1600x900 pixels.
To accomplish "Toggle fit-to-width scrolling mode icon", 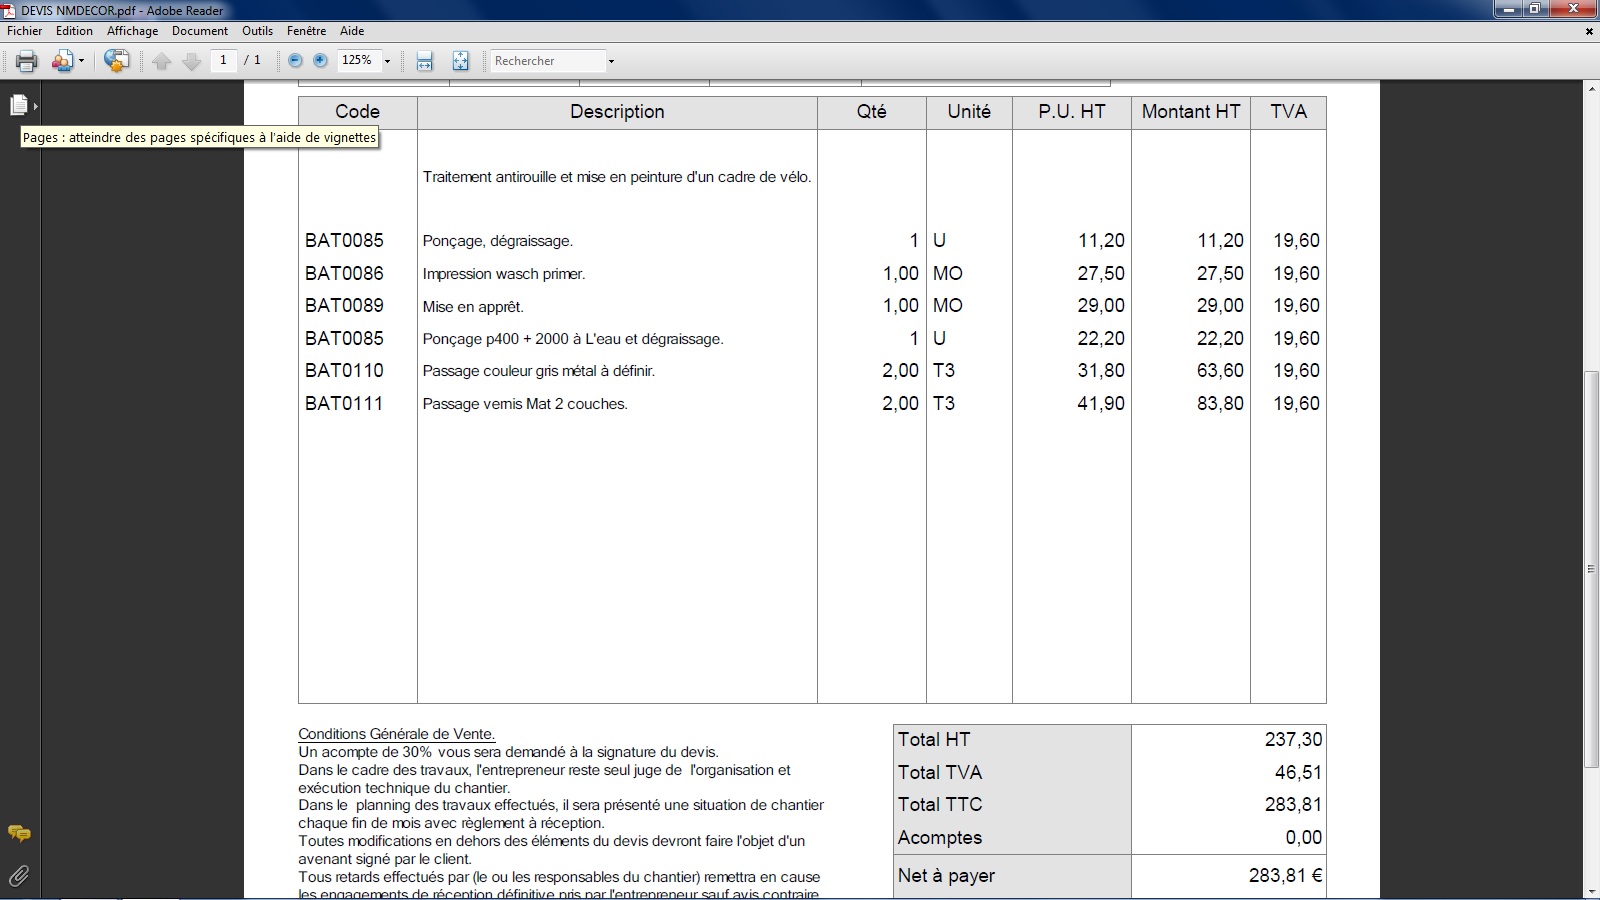I will click(425, 61).
